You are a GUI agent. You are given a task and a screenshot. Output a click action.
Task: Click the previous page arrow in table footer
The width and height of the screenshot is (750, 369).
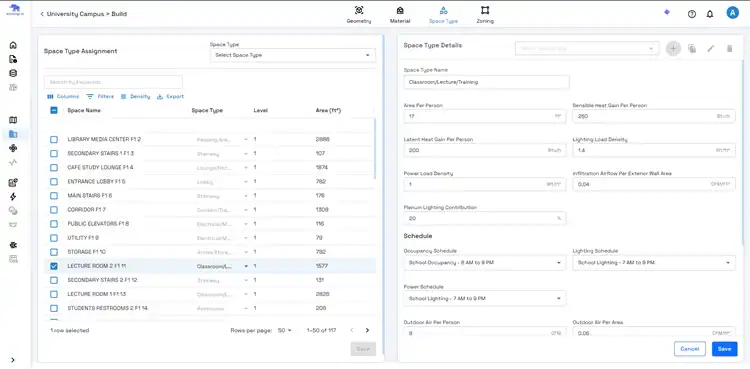coord(352,330)
